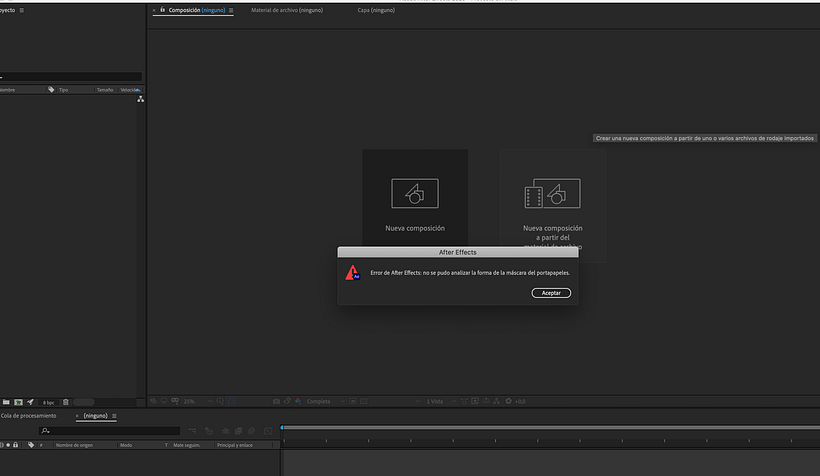This screenshot has width=820, height=476.
Task: Toggle the draft 3D cube icon in timeline
Action: [x=209, y=431]
